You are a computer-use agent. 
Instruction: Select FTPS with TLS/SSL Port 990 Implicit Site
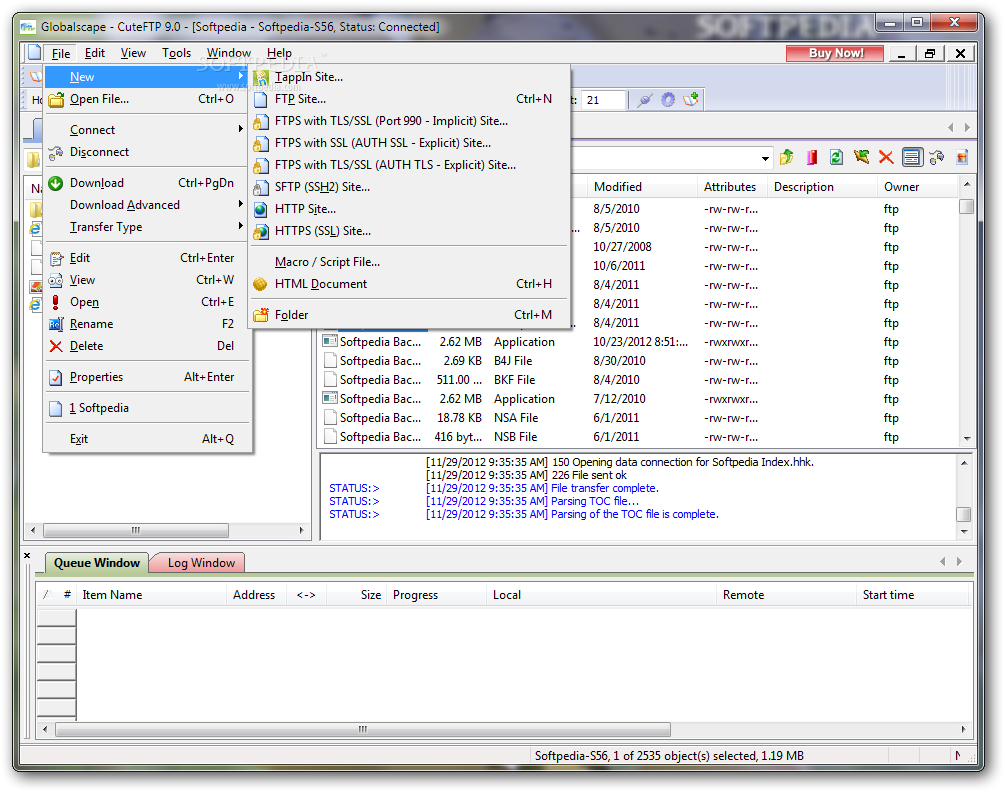[409, 120]
